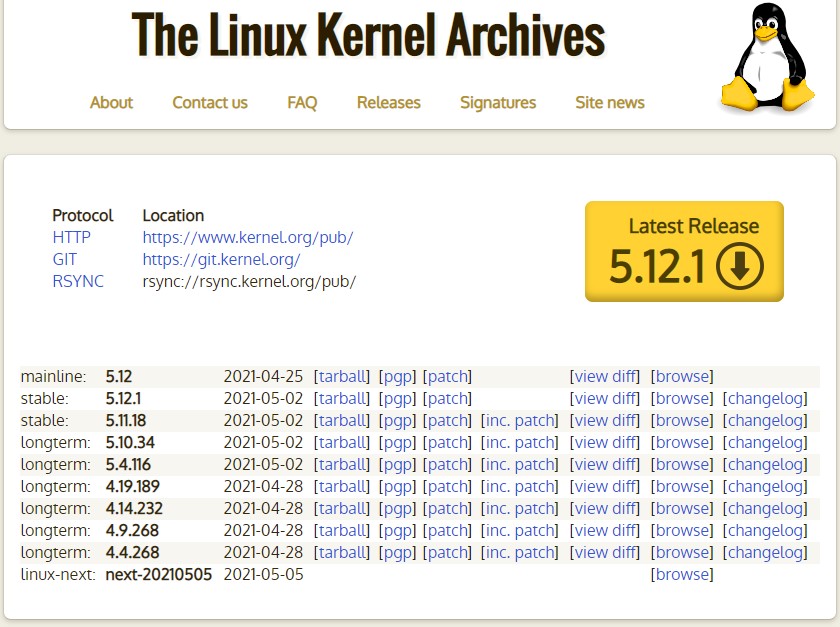This screenshot has height=627, width=840.
Task: Open the Contact us page
Action: 210,102
